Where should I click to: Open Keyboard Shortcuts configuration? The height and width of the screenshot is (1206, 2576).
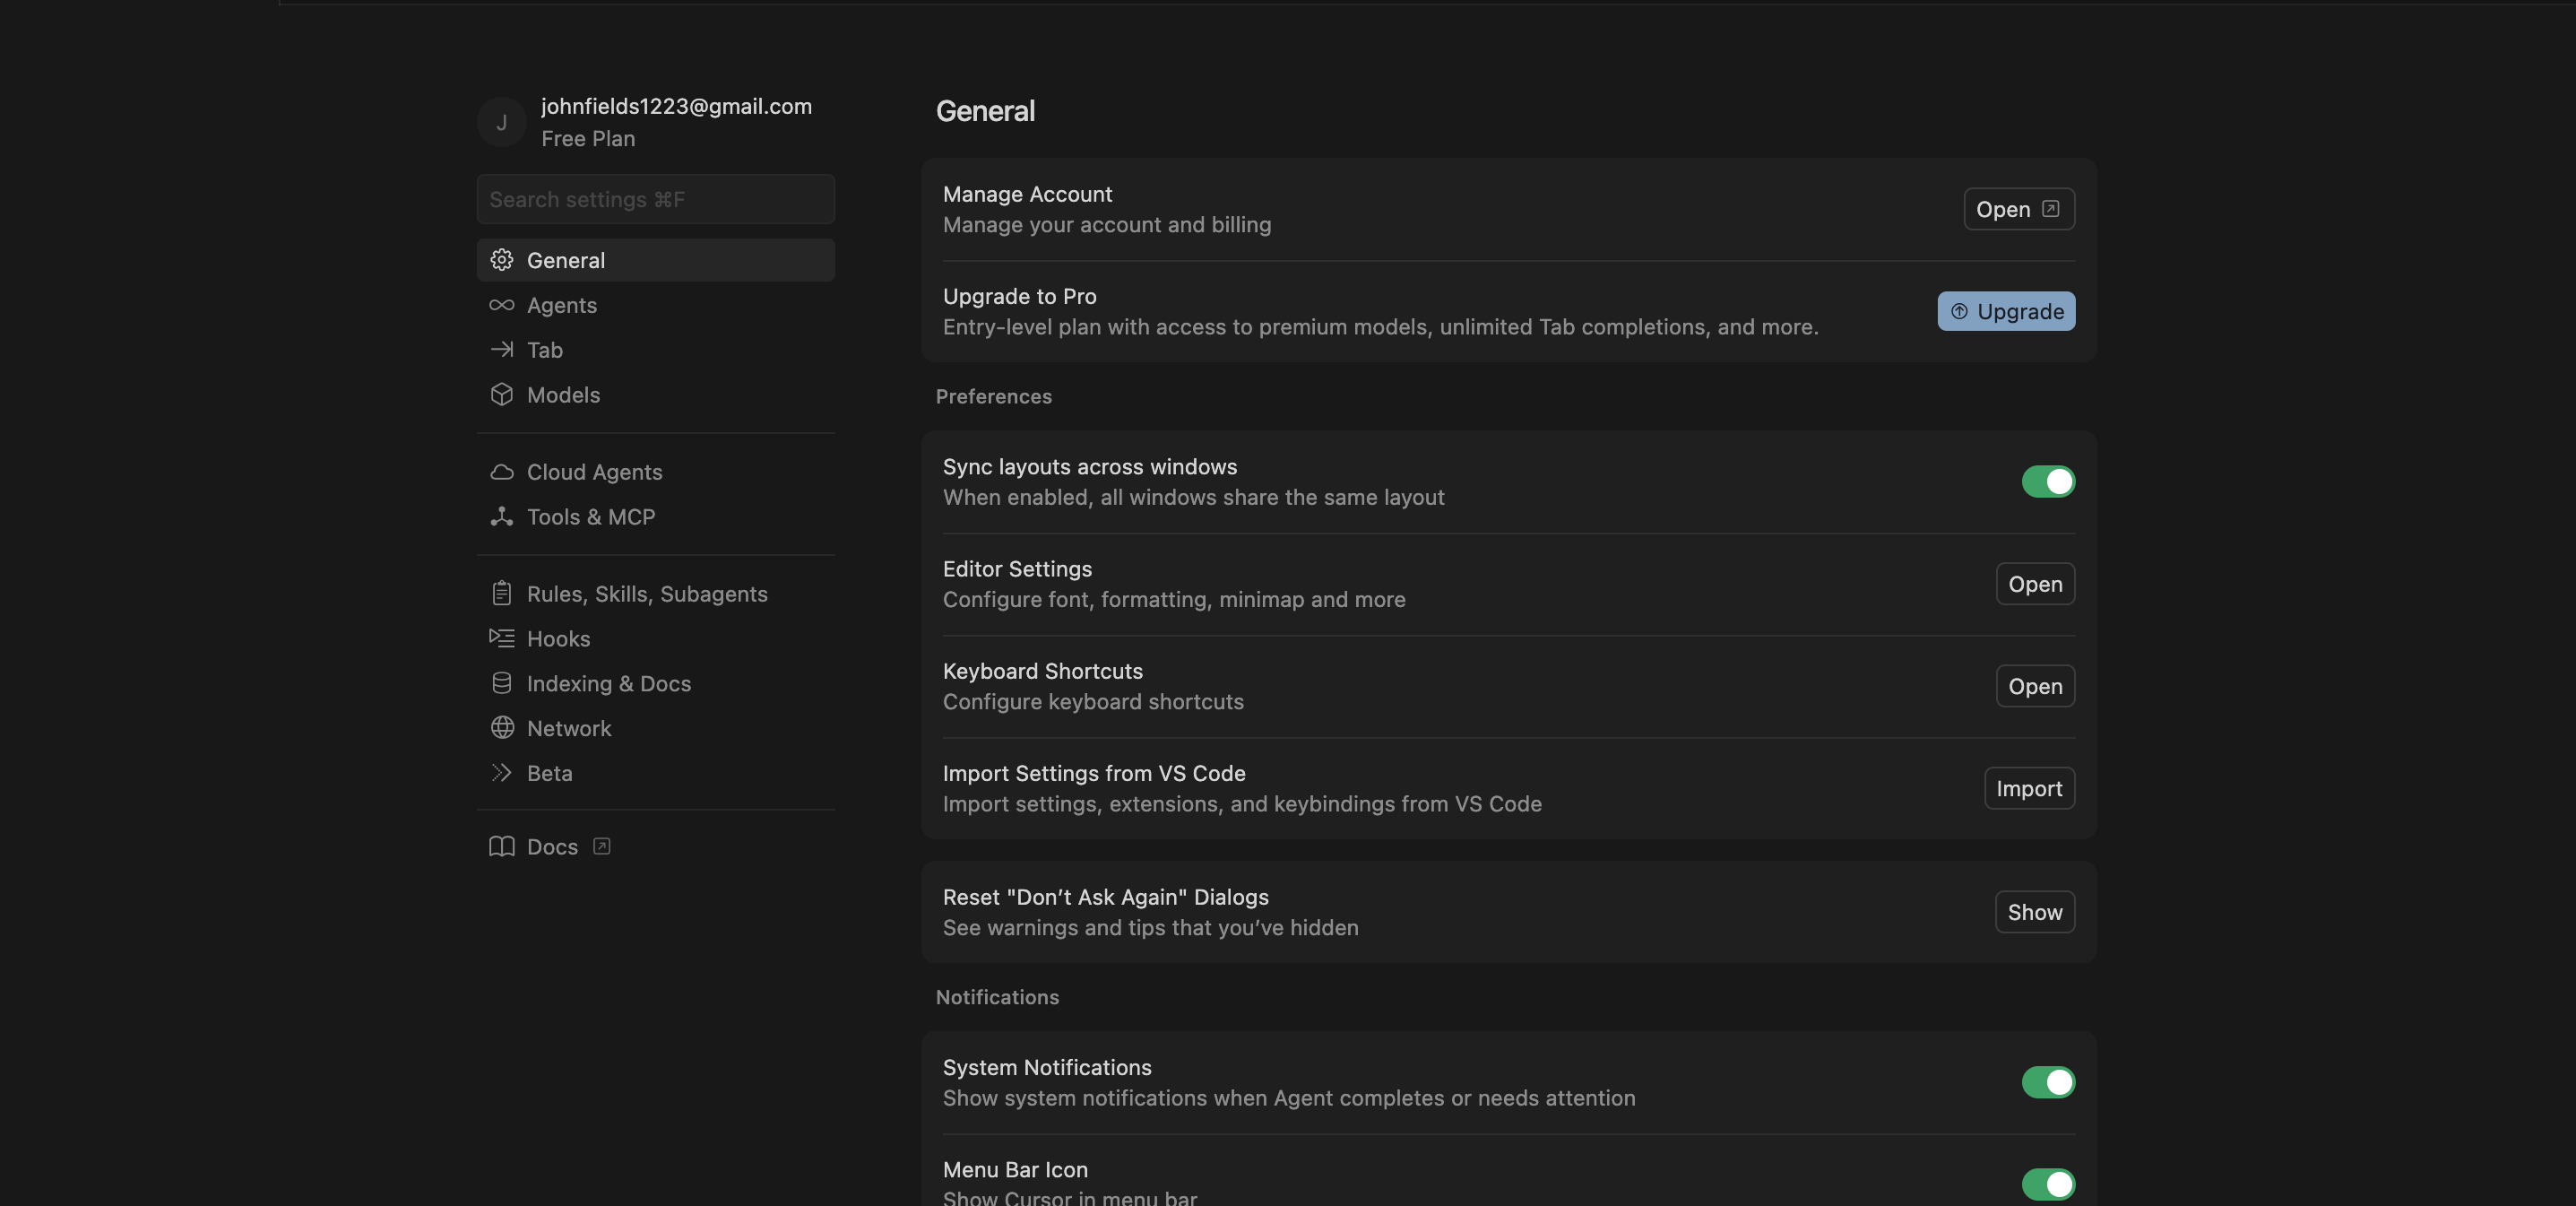tap(2034, 686)
